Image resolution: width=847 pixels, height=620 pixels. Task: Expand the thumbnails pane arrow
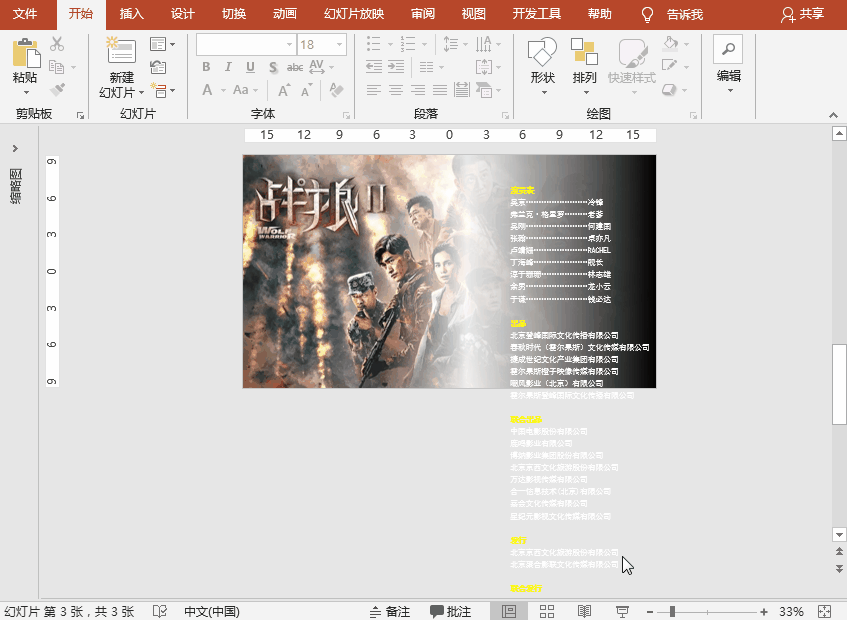(x=15, y=148)
